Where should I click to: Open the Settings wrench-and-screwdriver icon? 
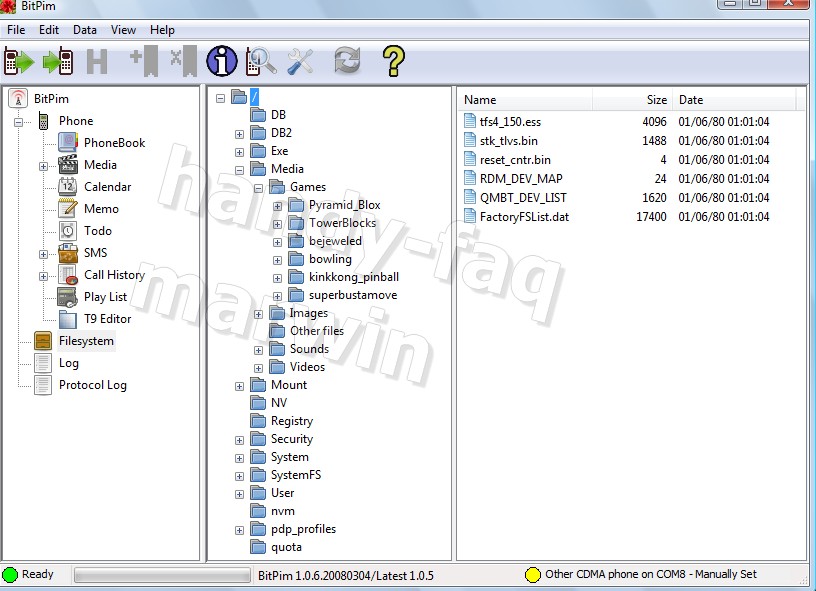[x=300, y=61]
